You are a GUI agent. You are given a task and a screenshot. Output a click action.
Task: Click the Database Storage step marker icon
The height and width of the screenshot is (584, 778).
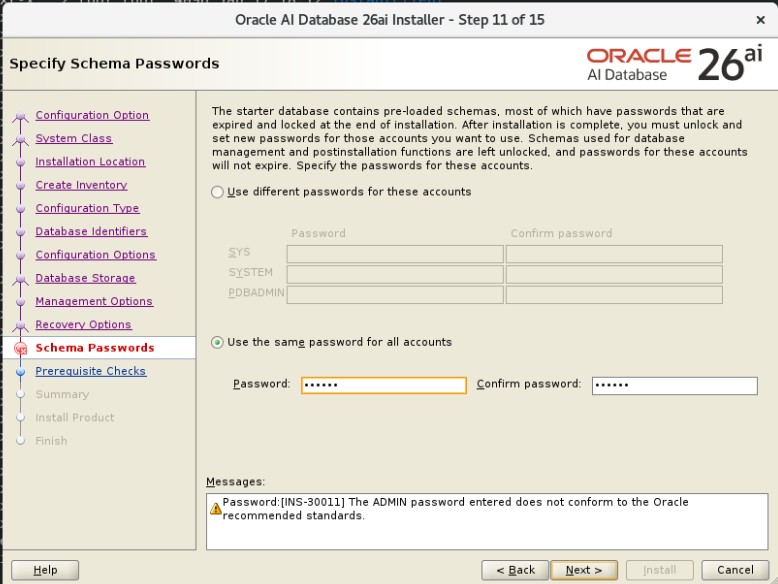point(20,279)
